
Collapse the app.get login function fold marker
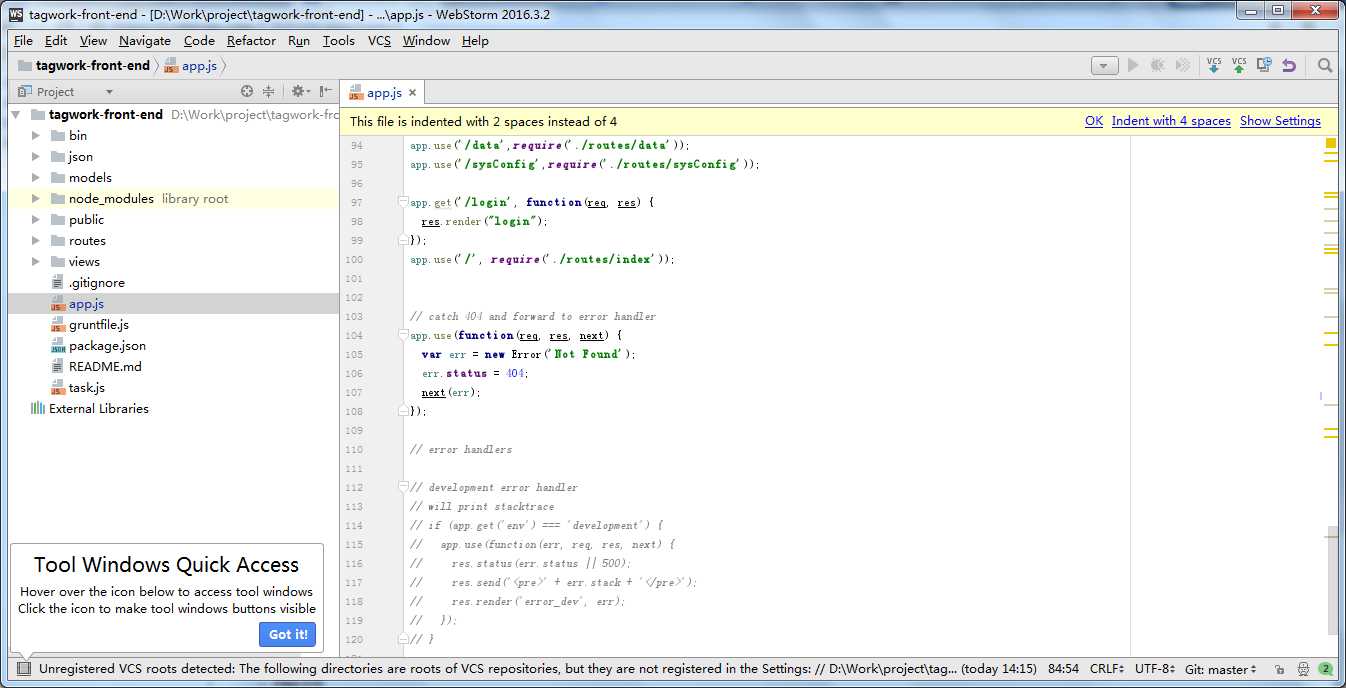pos(402,202)
